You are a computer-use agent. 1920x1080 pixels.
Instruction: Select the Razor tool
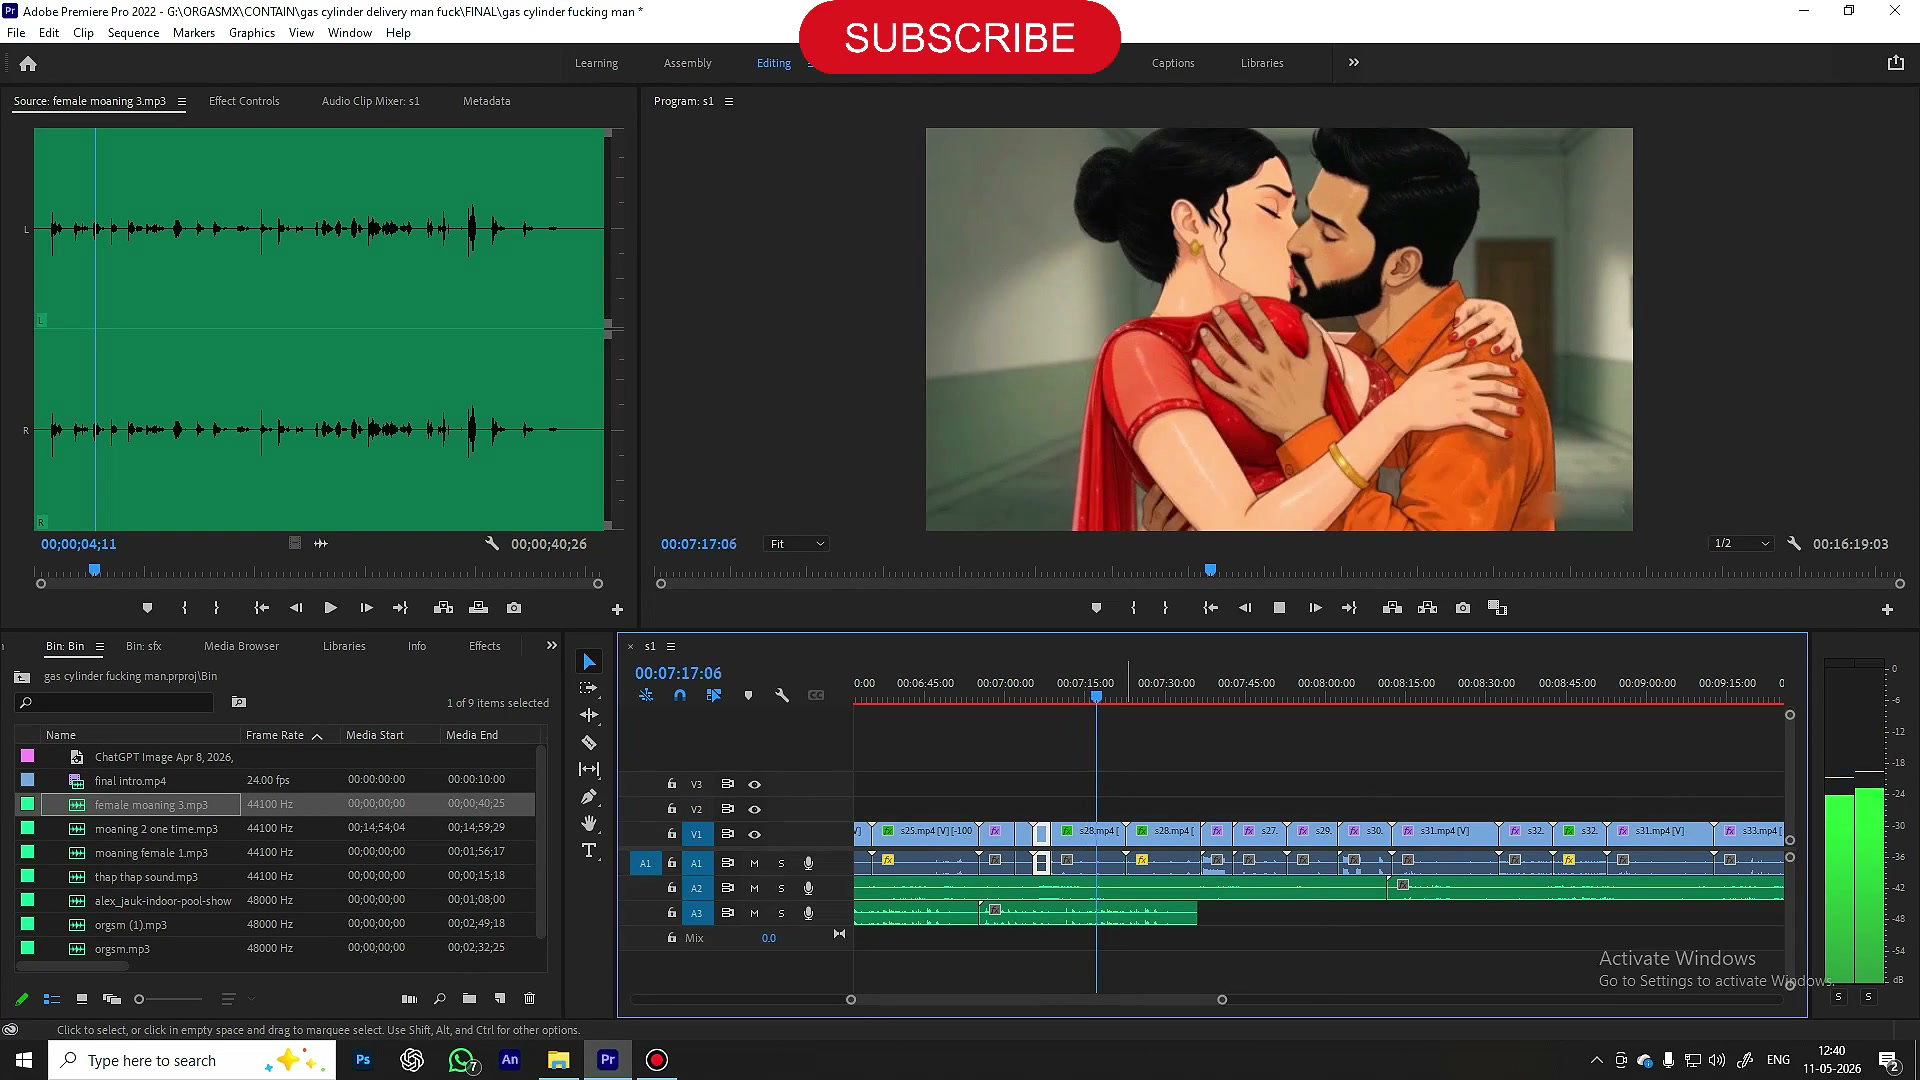point(589,742)
